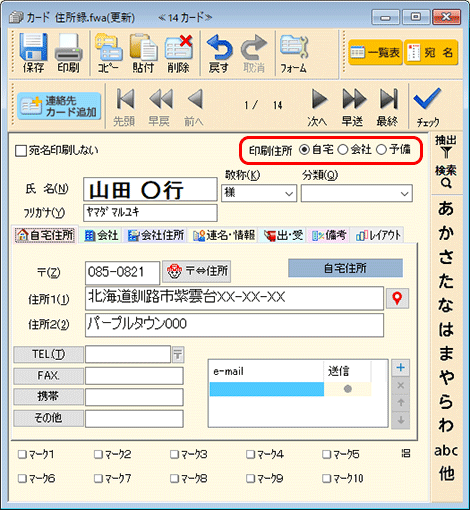
Task: Click the 住所2 address field
Action: [234, 325]
